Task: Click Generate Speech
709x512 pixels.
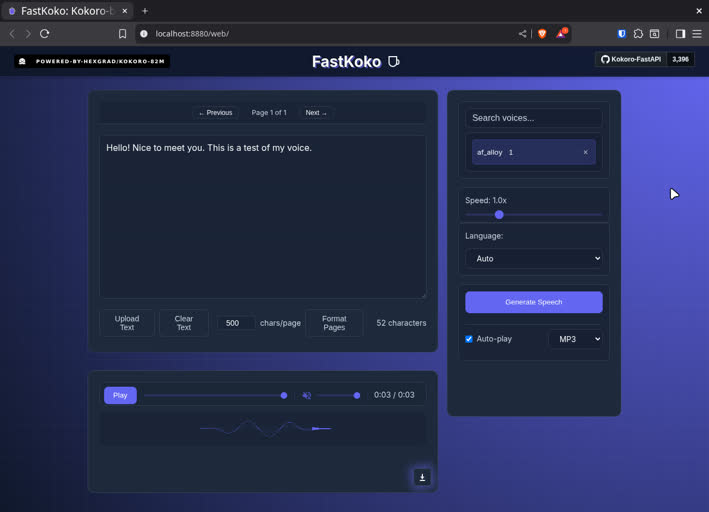Action: [x=534, y=302]
